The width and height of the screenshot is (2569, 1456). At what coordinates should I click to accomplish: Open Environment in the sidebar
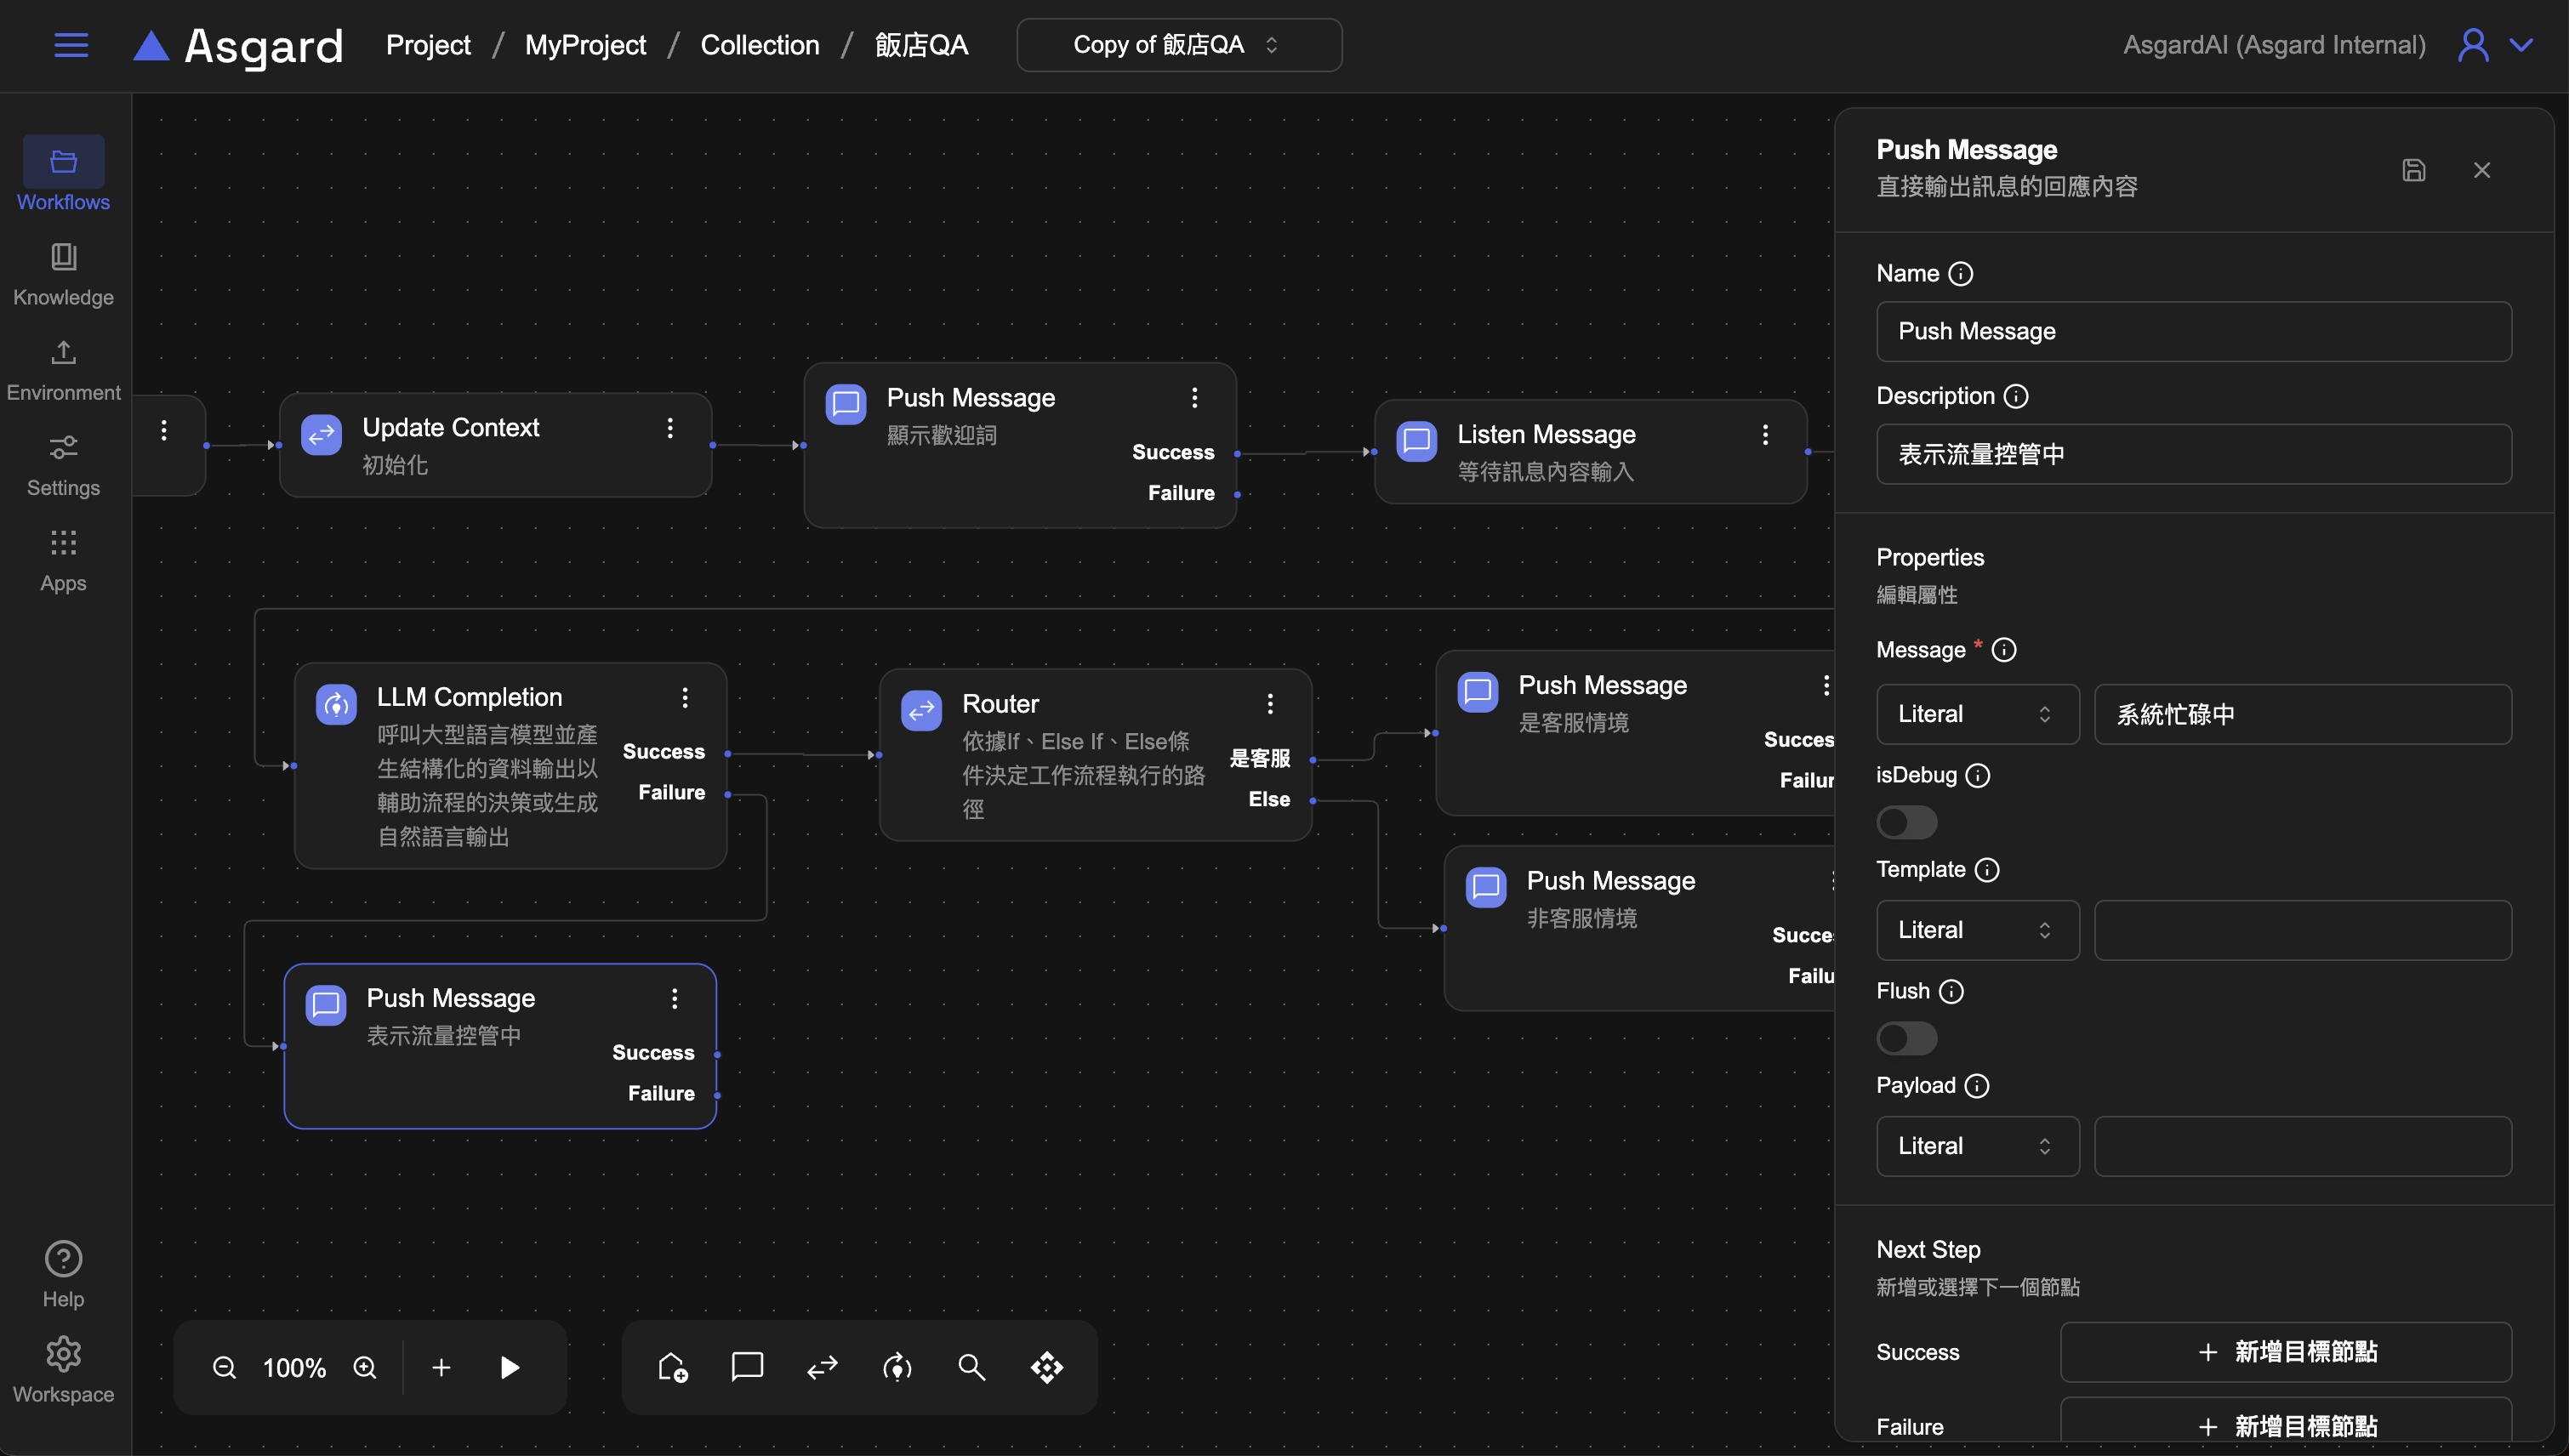pyautogui.click(x=63, y=369)
